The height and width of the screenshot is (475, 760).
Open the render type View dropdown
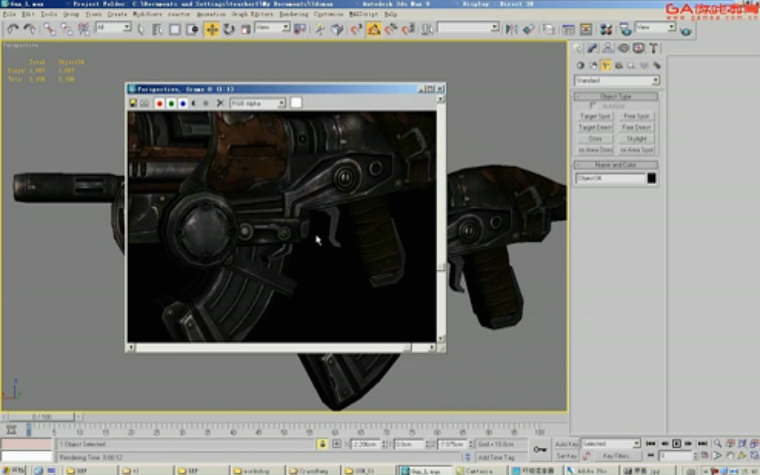click(656, 27)
